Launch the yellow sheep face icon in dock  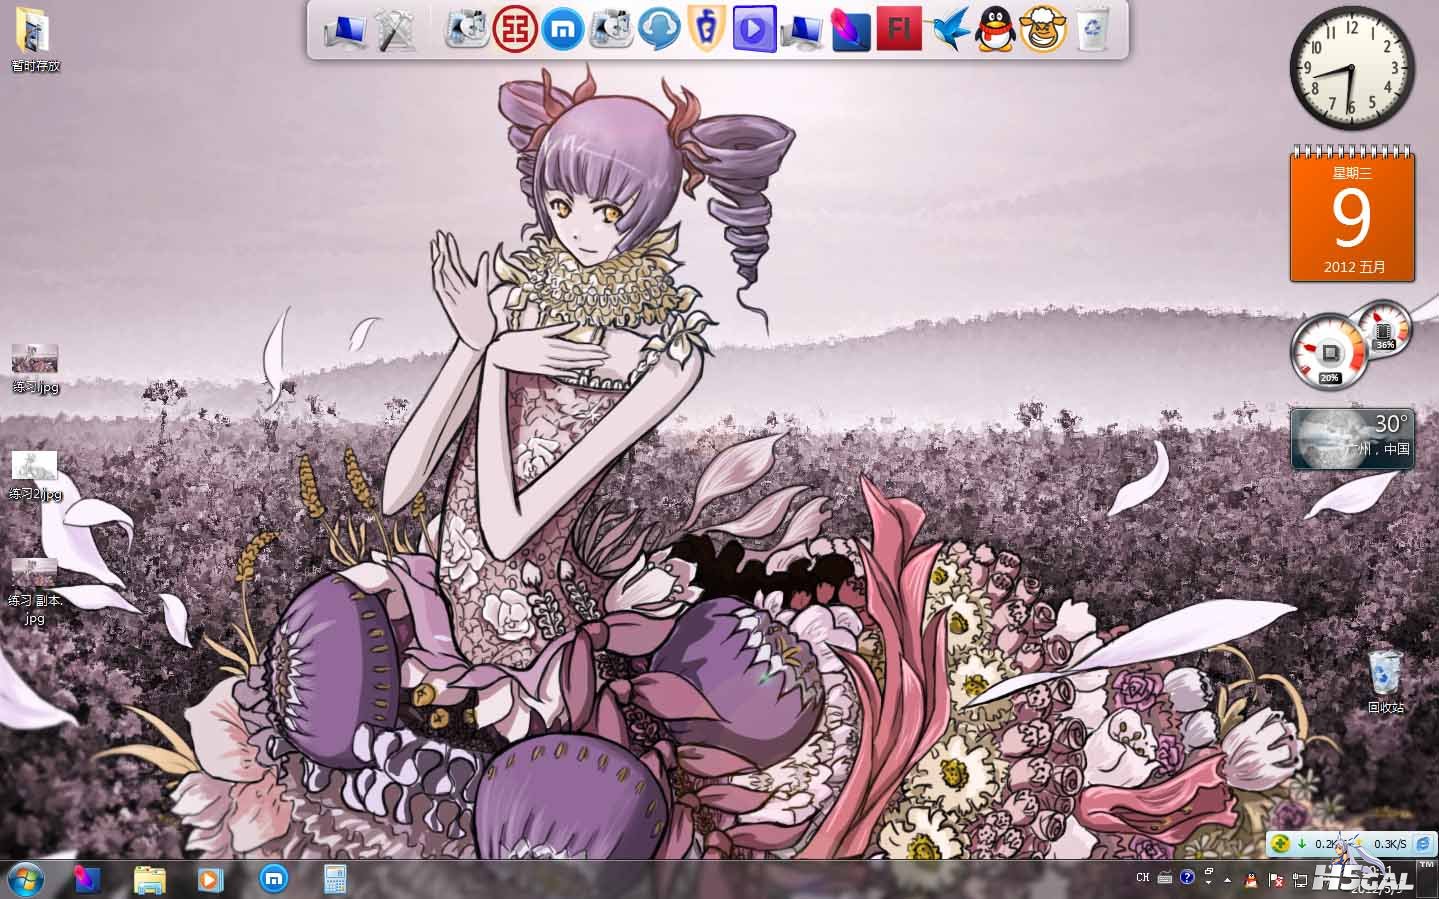click(x=1042, y=29)
